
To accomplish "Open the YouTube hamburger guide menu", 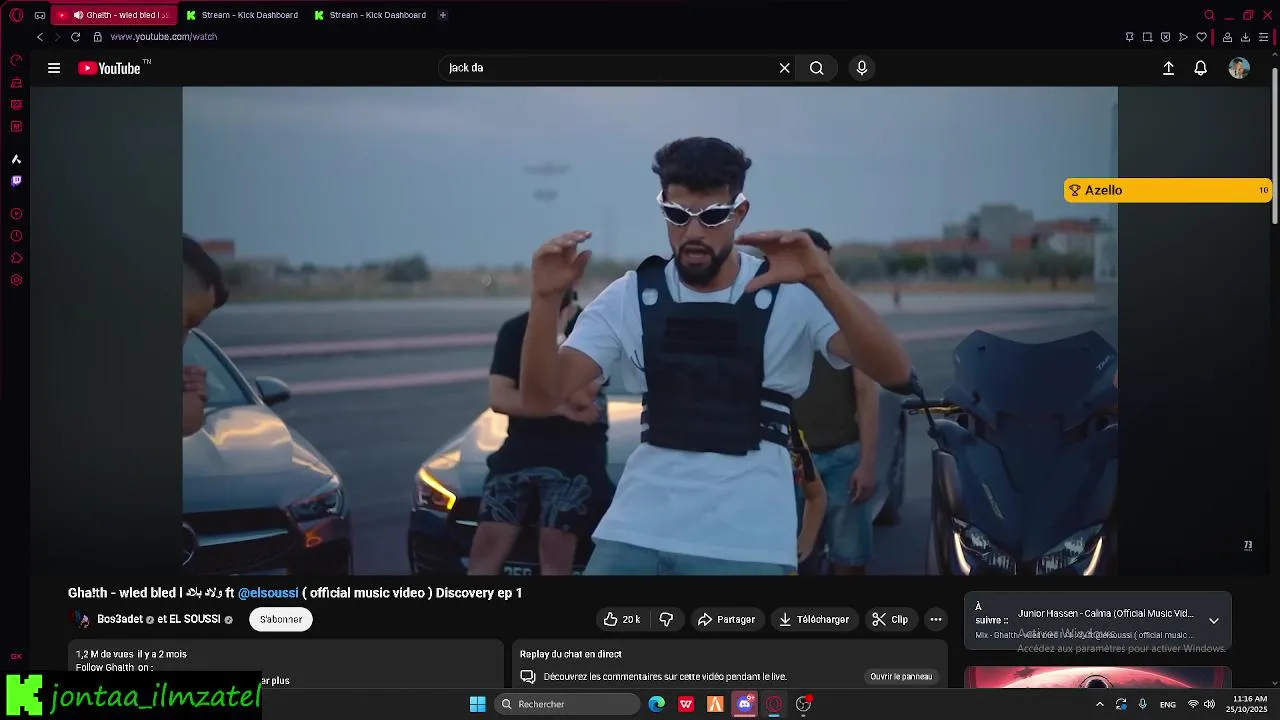I will [54, 68].
